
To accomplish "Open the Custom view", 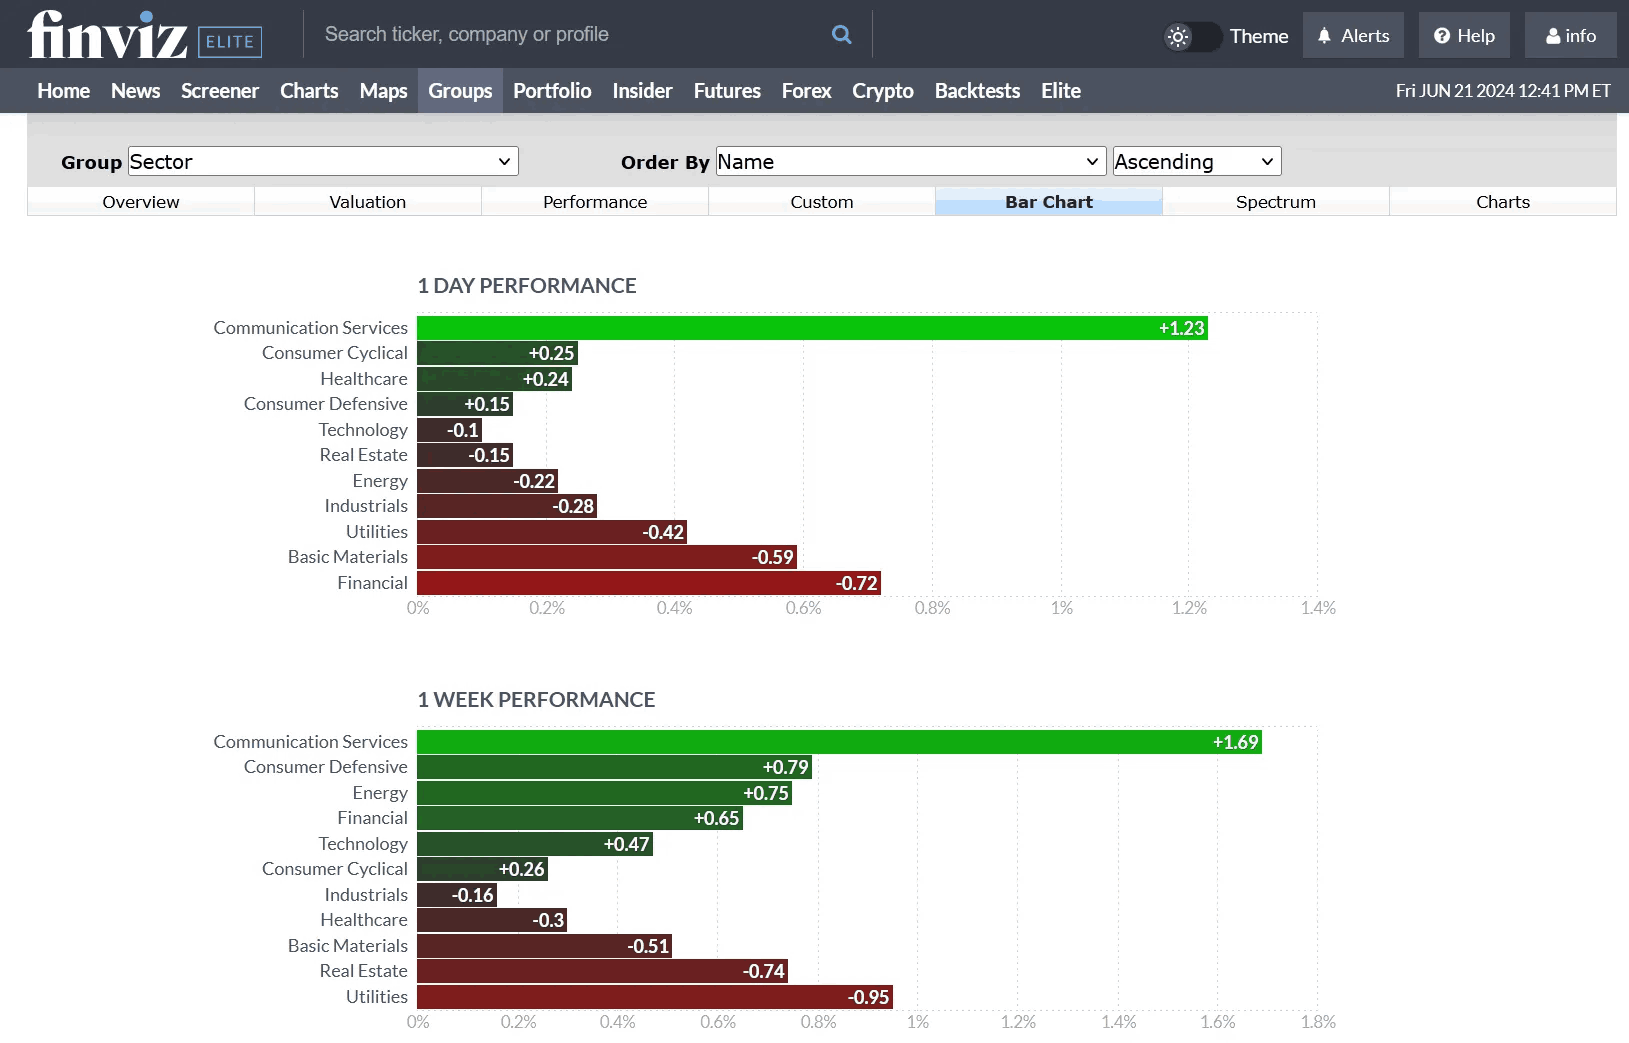I will 821,201.
